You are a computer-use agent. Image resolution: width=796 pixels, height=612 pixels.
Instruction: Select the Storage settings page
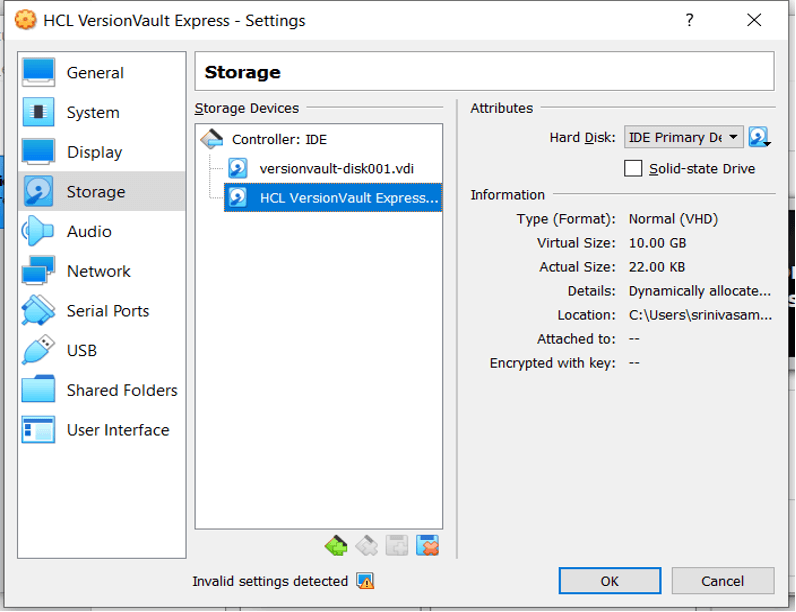click(102, 191)
